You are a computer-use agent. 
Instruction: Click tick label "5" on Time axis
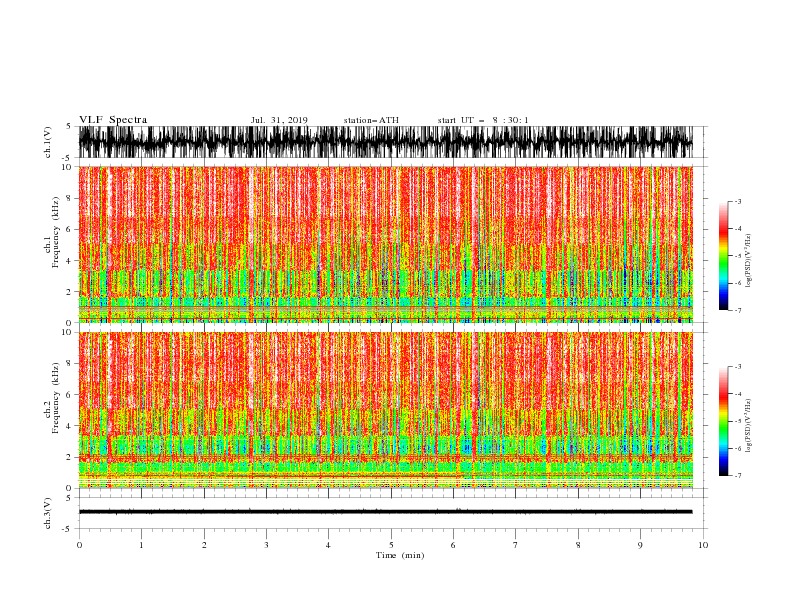pyautogui.click(x=391, y=545)
